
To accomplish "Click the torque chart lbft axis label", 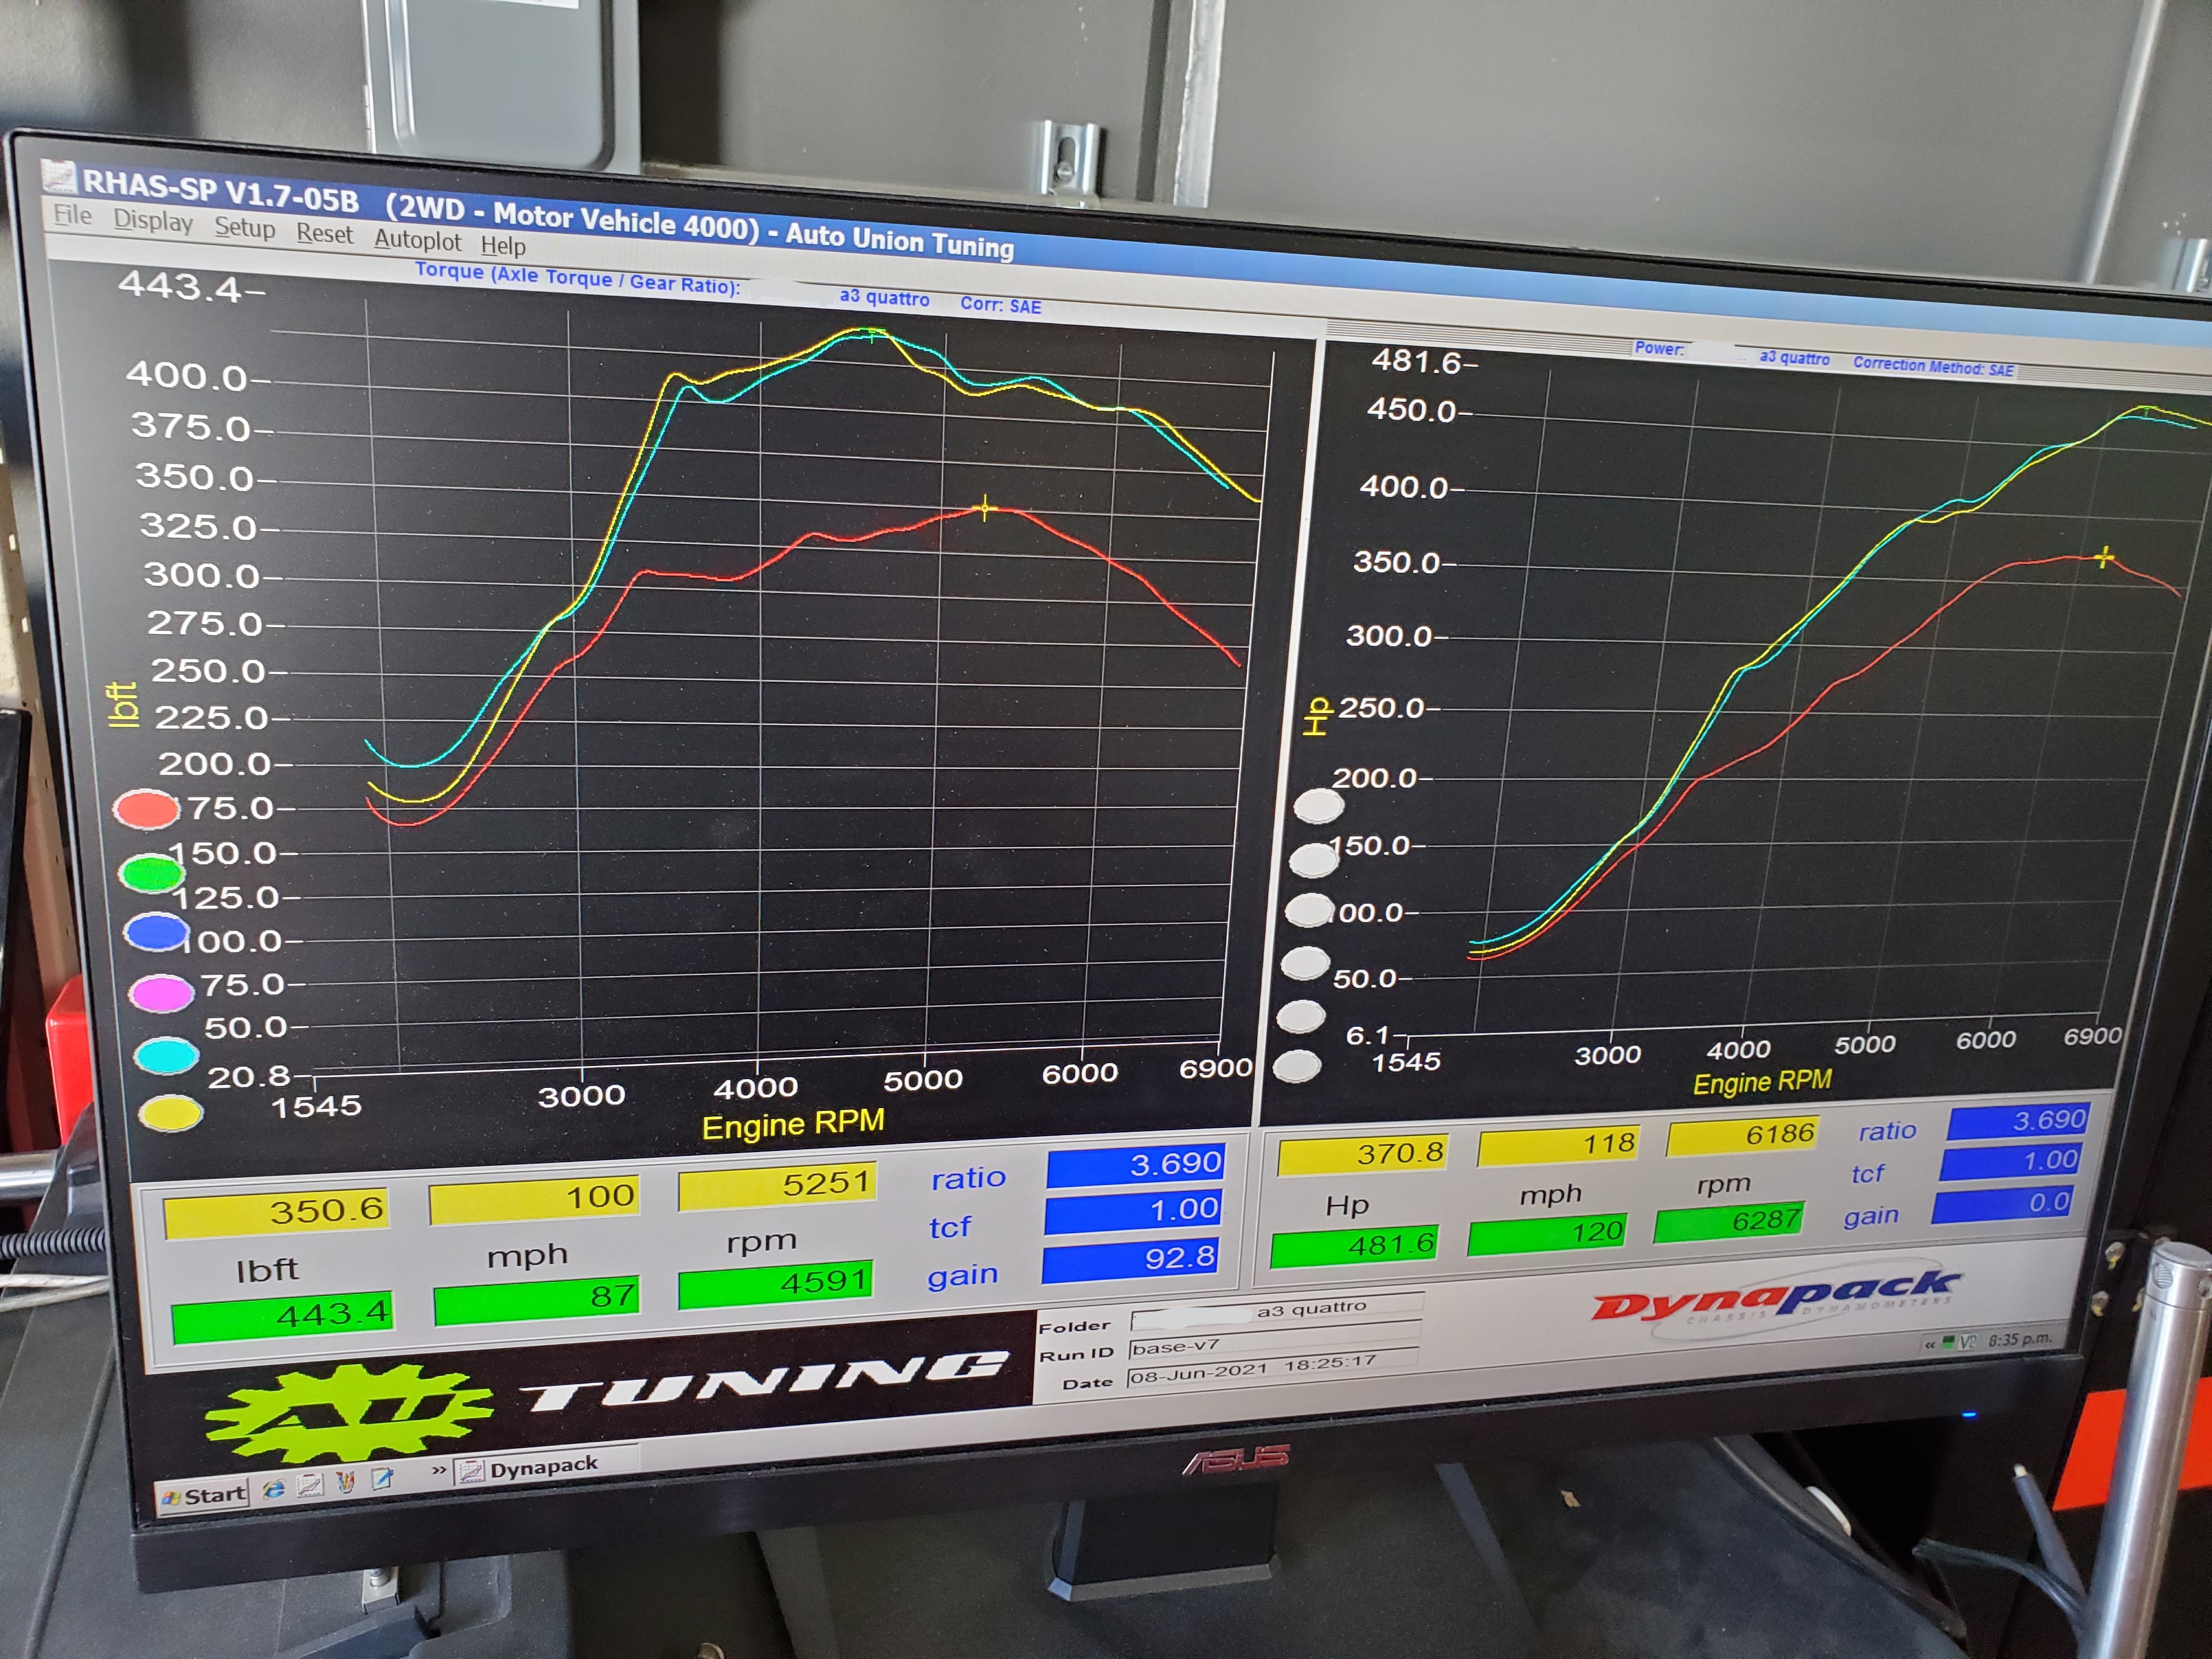I will [123, 705].
